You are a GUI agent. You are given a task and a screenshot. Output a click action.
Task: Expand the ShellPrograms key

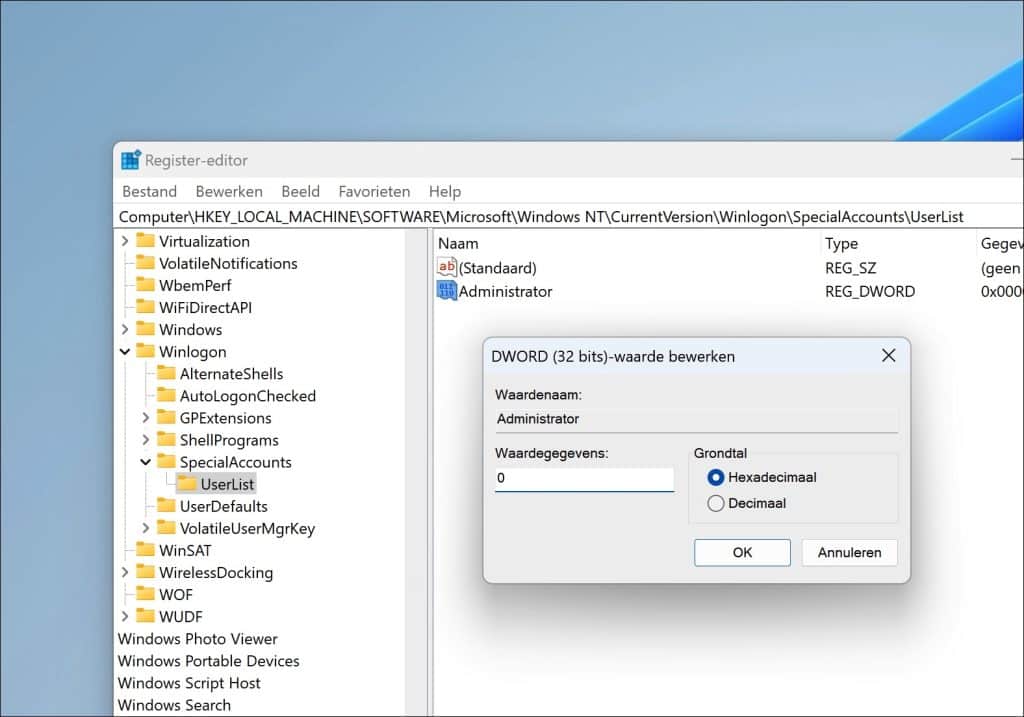(x=146, y=440)
